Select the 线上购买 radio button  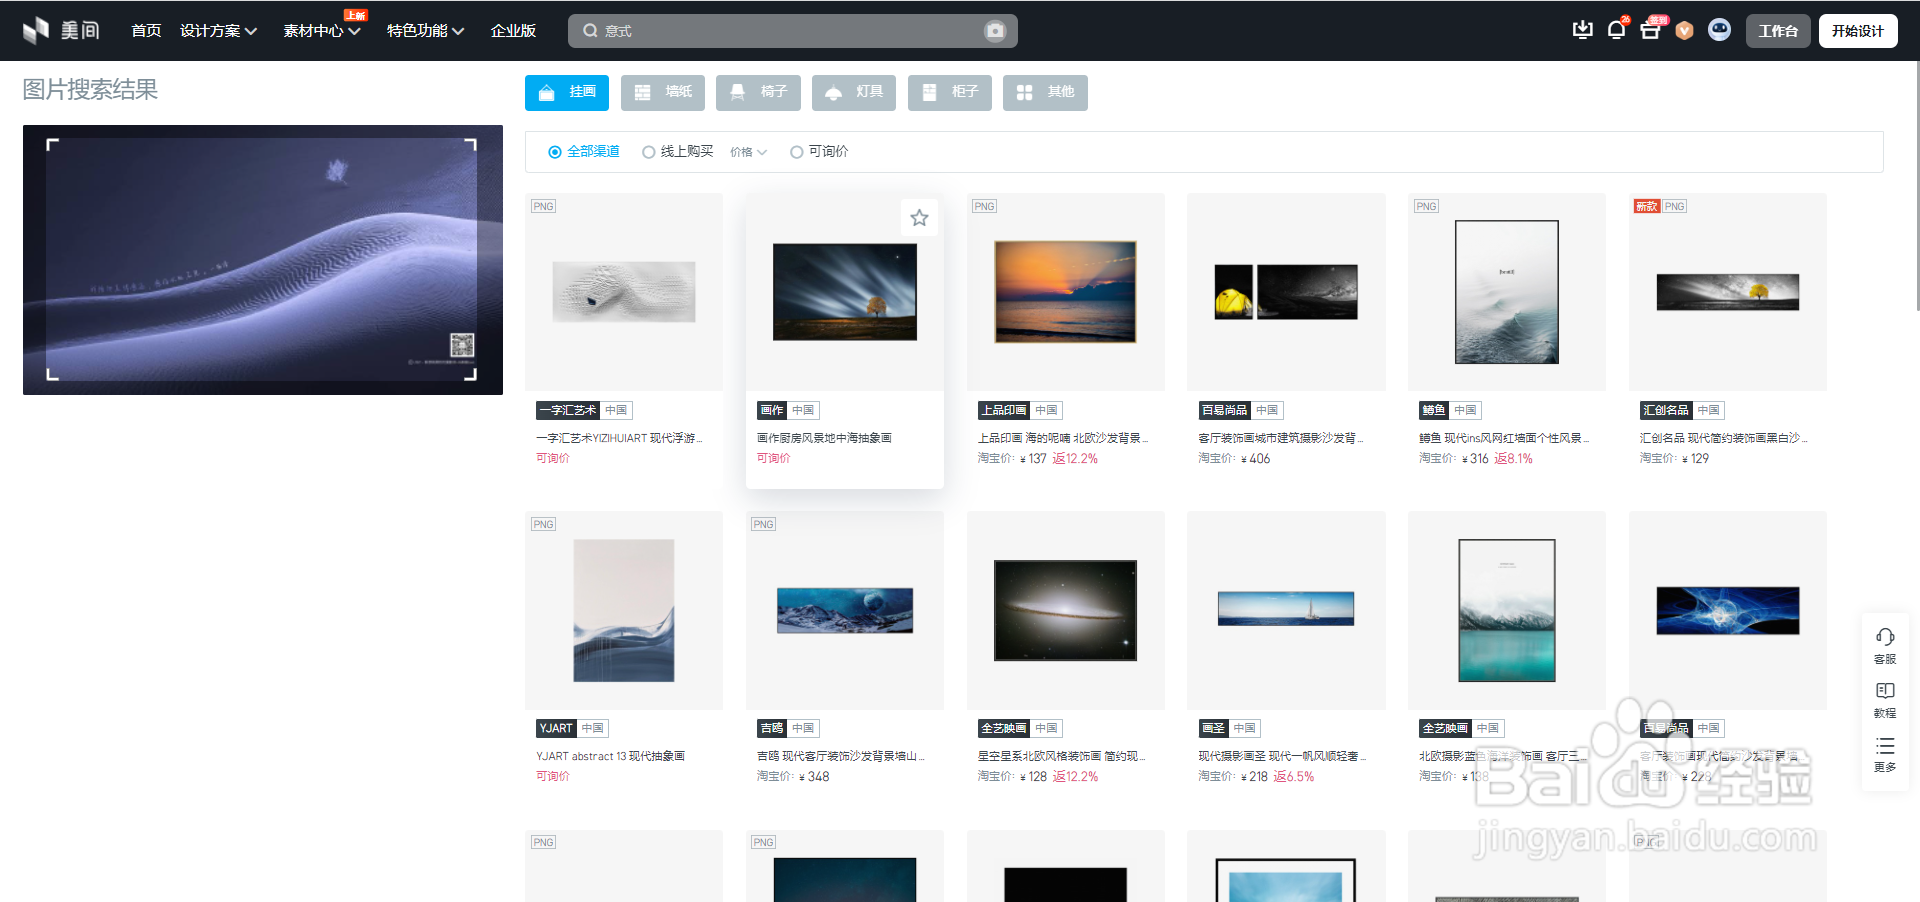coord(649,152)
